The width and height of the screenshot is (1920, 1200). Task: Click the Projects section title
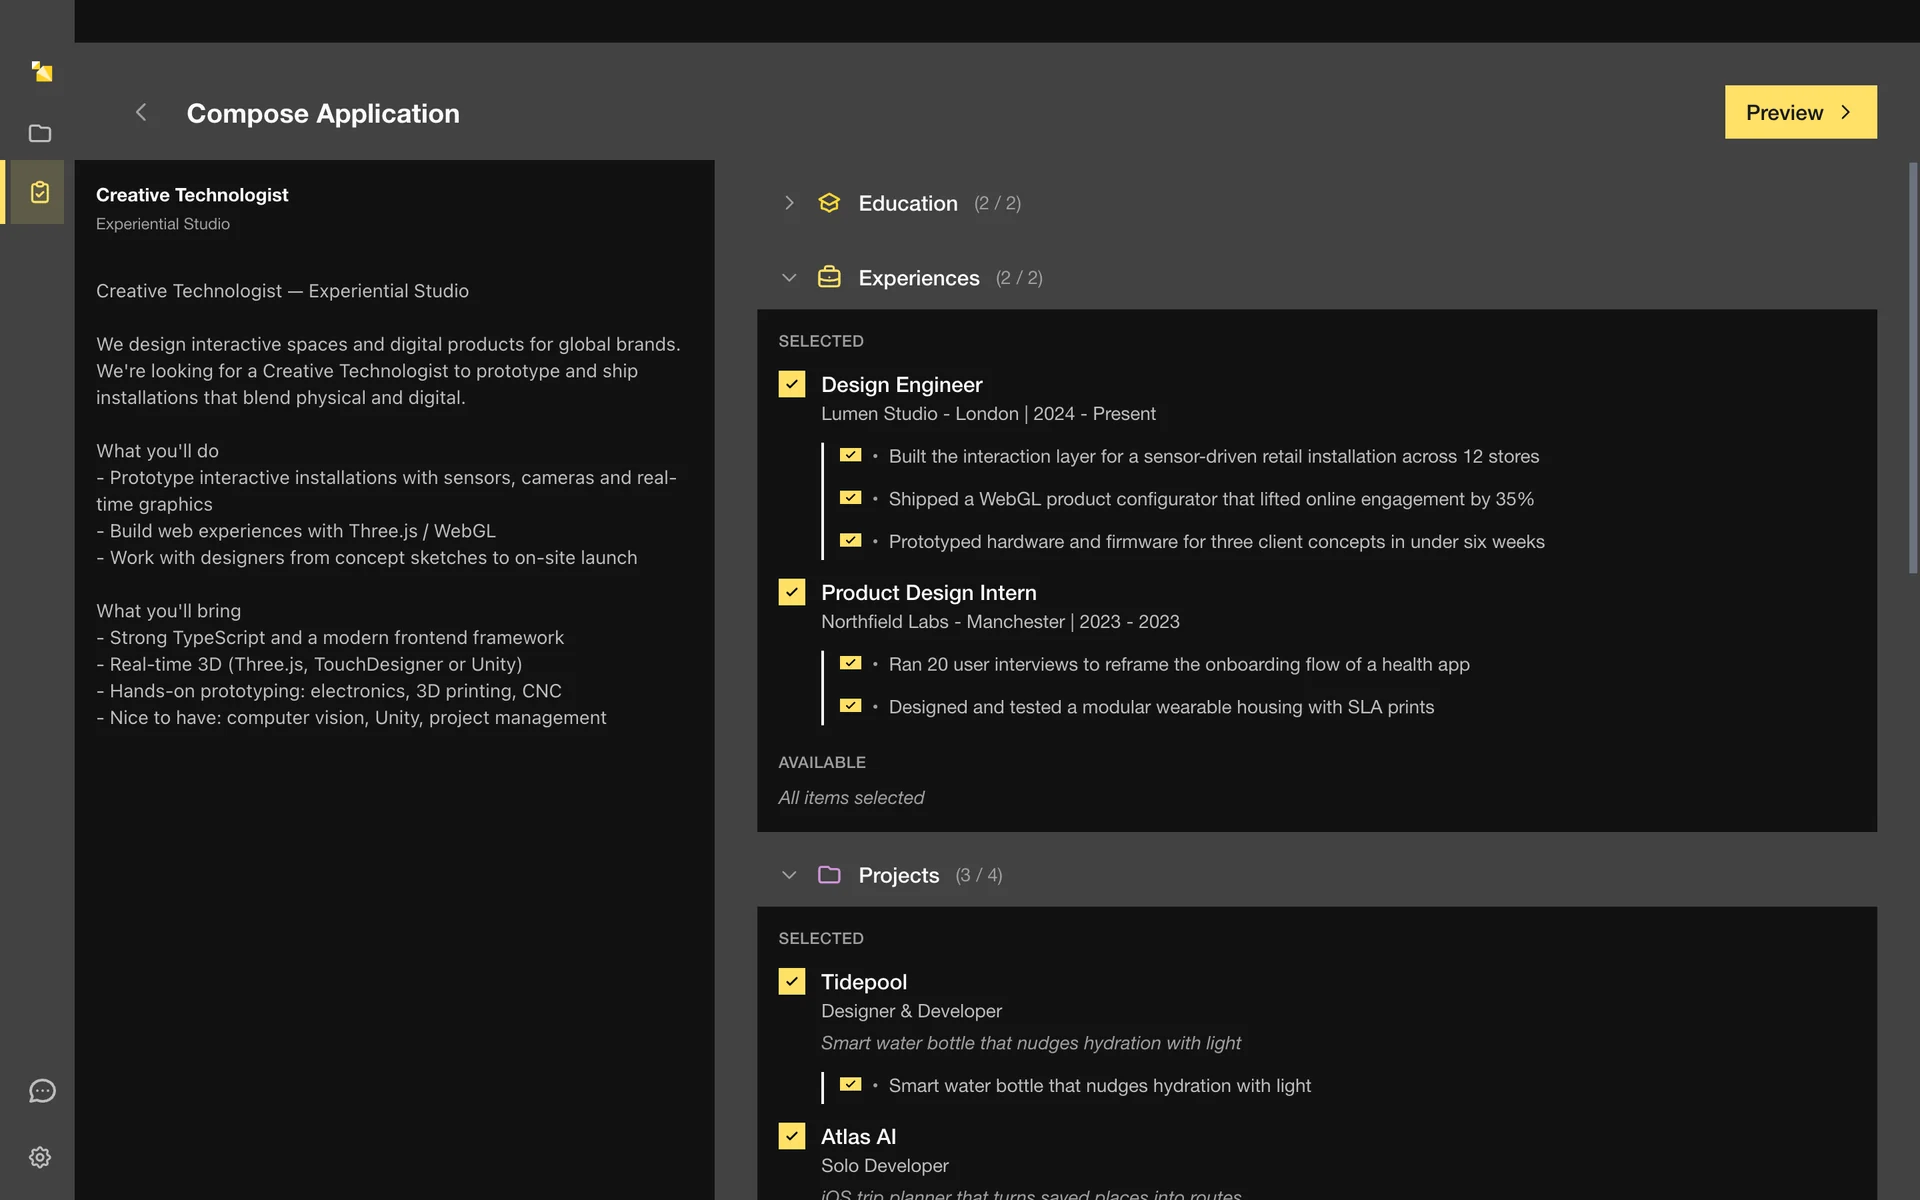pos(899,875)
